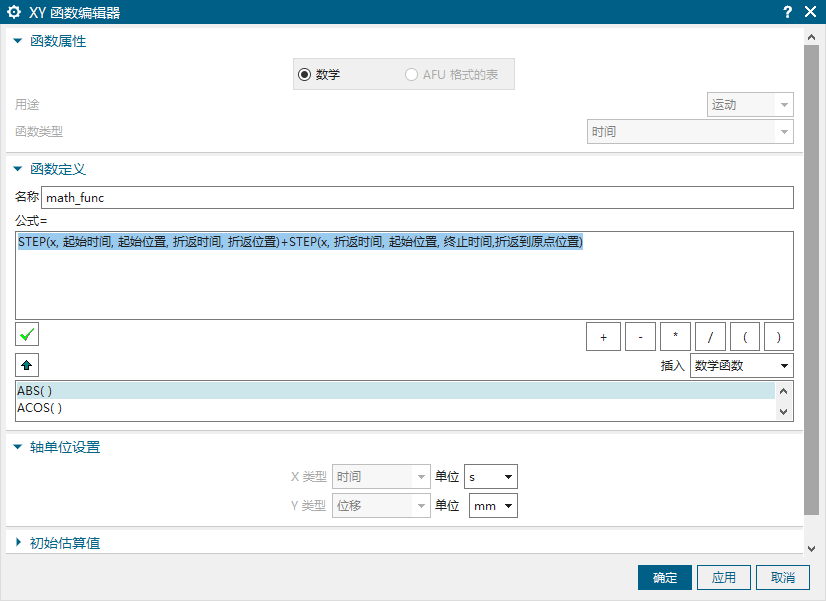
Task: Click the up arrow insert function icon
Action: [27, 365]
